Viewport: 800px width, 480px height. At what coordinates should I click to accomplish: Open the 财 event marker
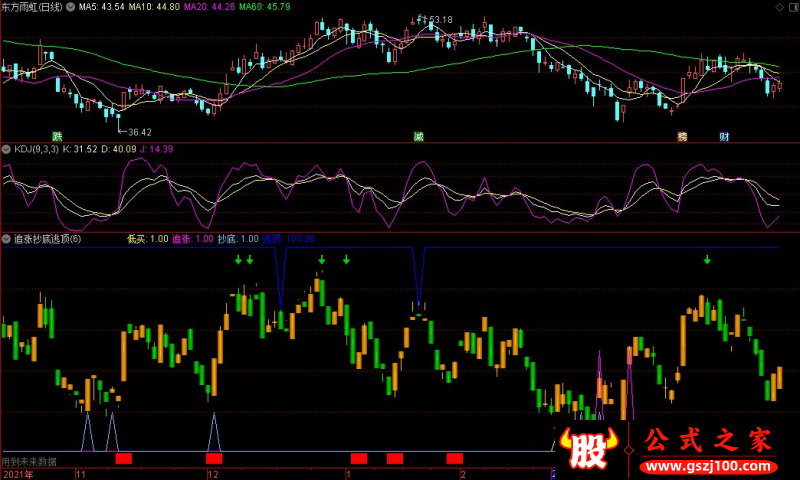(x=724, y=136)
